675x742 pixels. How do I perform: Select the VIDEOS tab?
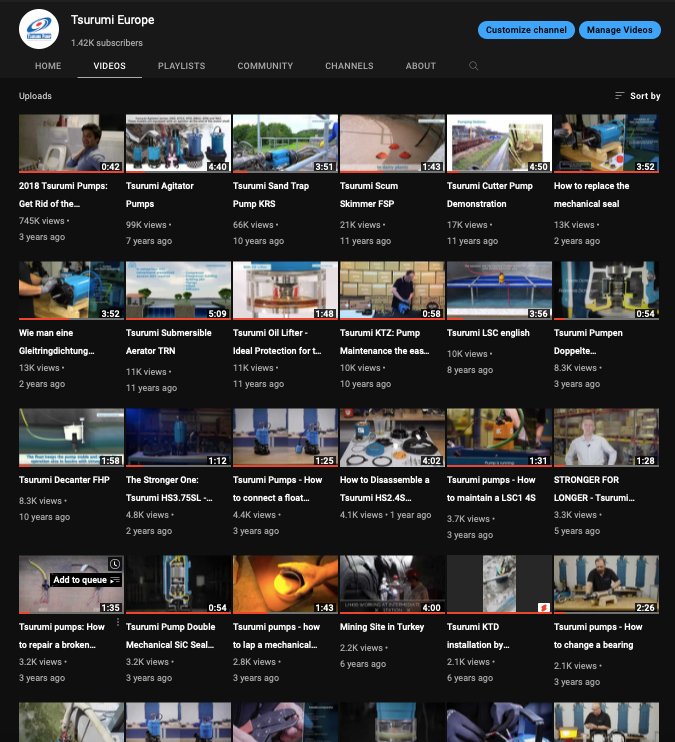109,66
